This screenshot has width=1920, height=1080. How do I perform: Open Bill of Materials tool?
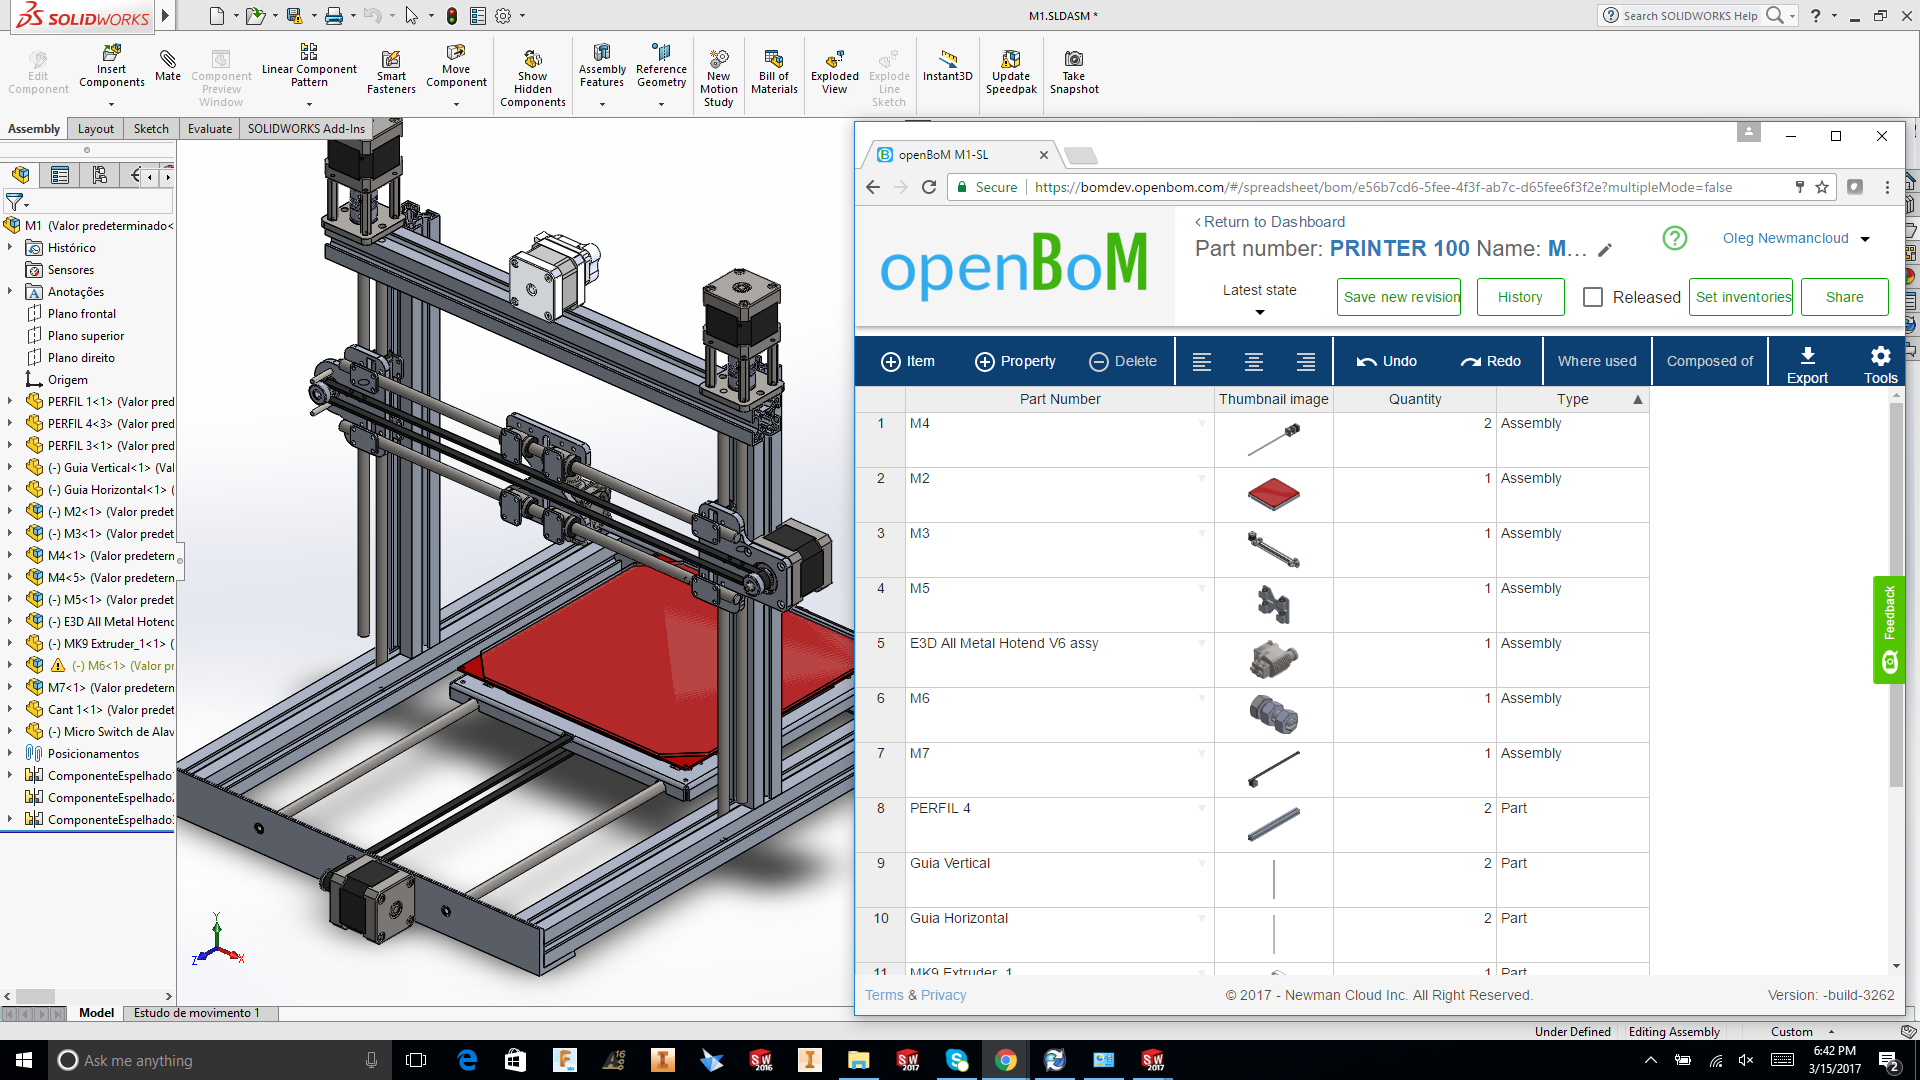pyautogui.click(x=774, y=61)
